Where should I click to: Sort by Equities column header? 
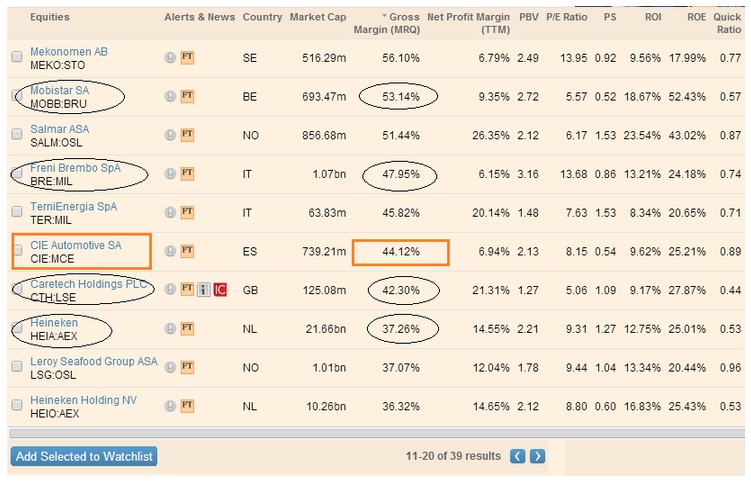coord(50,17)
